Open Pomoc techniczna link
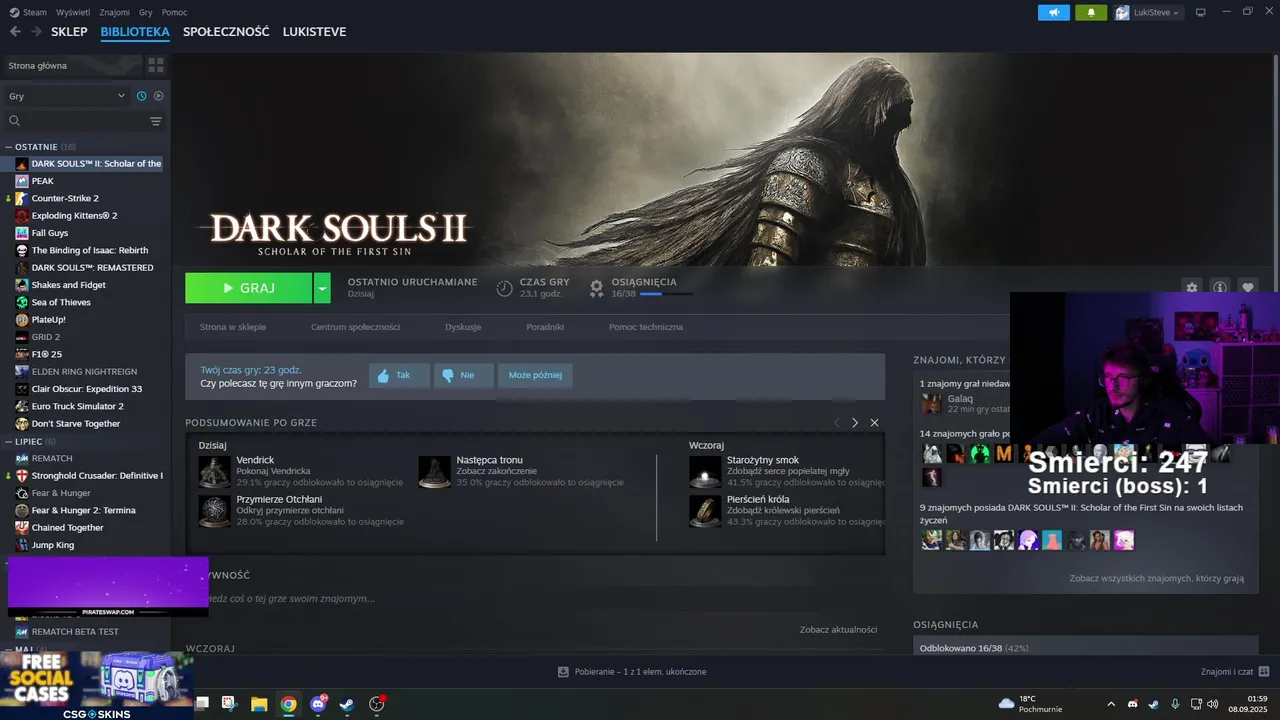Viewport: 1280px width, 720px height. click(646, 327)
